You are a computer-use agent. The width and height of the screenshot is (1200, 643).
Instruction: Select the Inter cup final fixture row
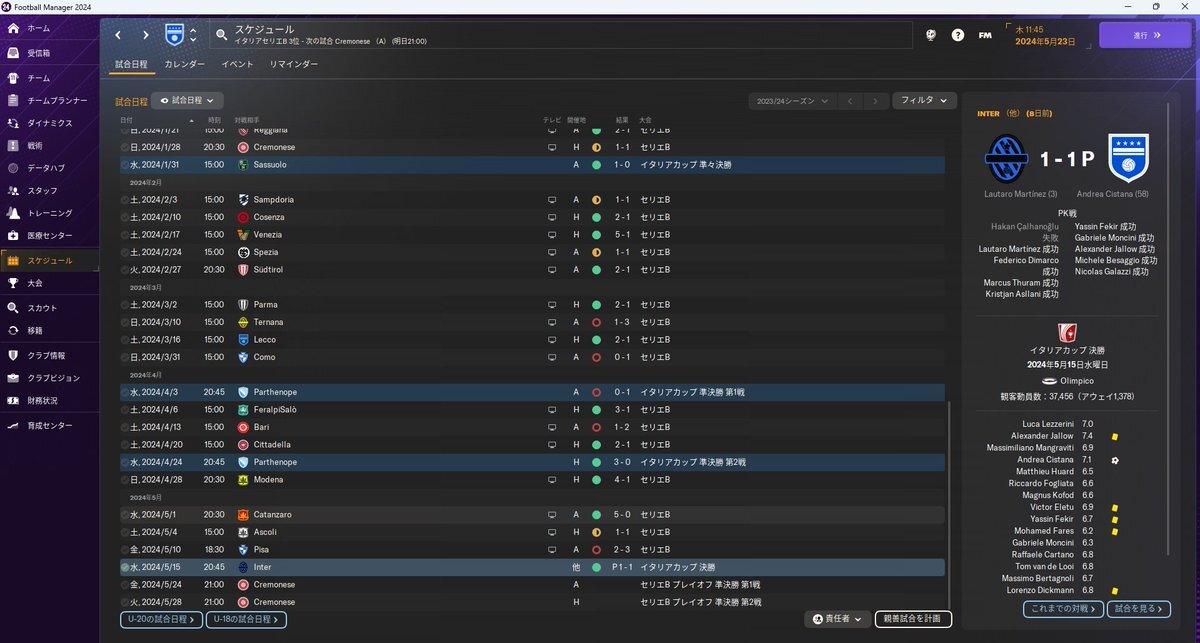pos(532,567)
